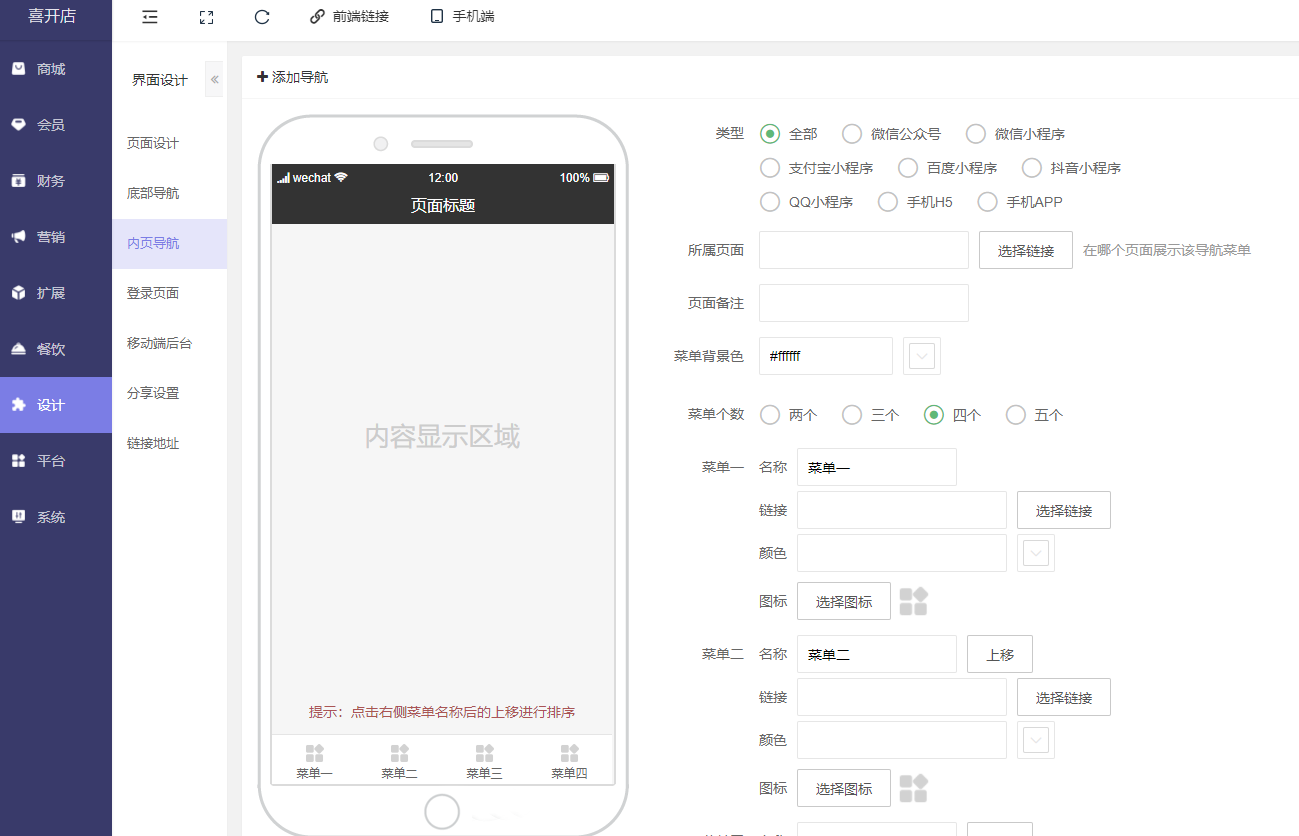Screen dimensions: 1299x836
Task: Focus the 菜单二 链接 input field
Action: pyautogui.click(x=902, y=697)
